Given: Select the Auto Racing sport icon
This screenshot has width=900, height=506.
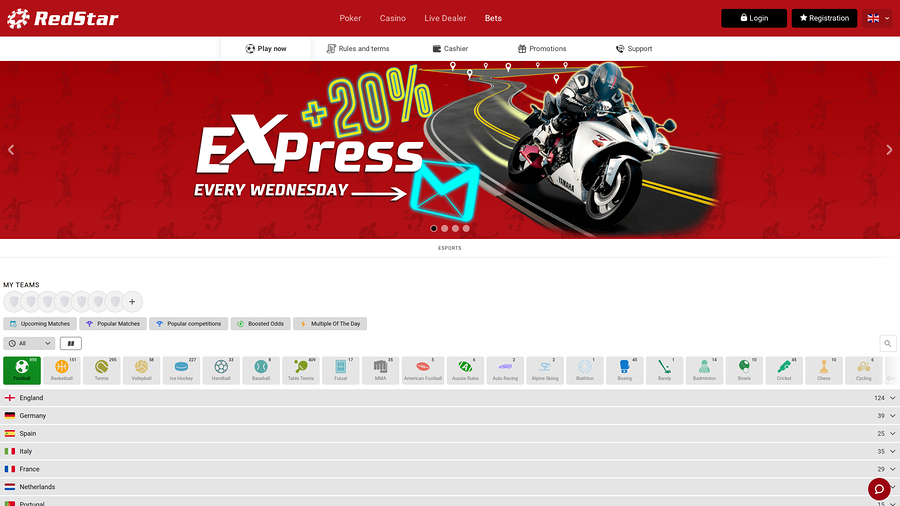Looking at the screenshot, I should coord(505,370).
